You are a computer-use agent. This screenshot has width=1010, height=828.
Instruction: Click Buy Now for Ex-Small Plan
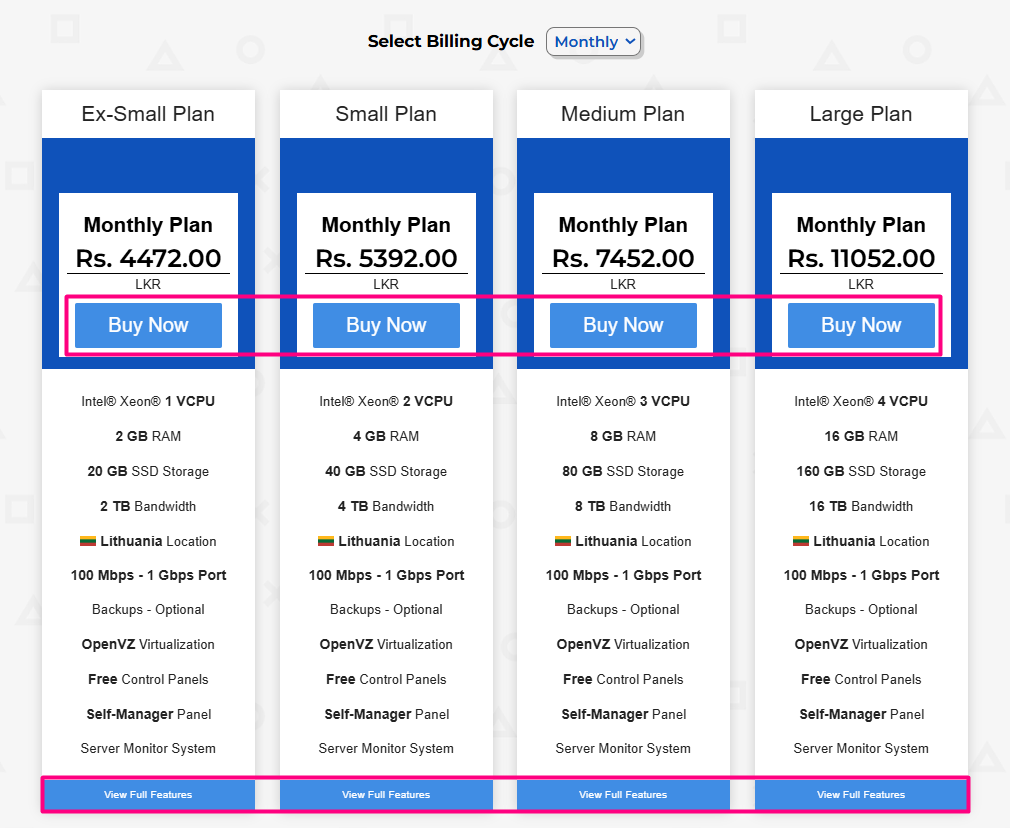click(x=148, y=325)
